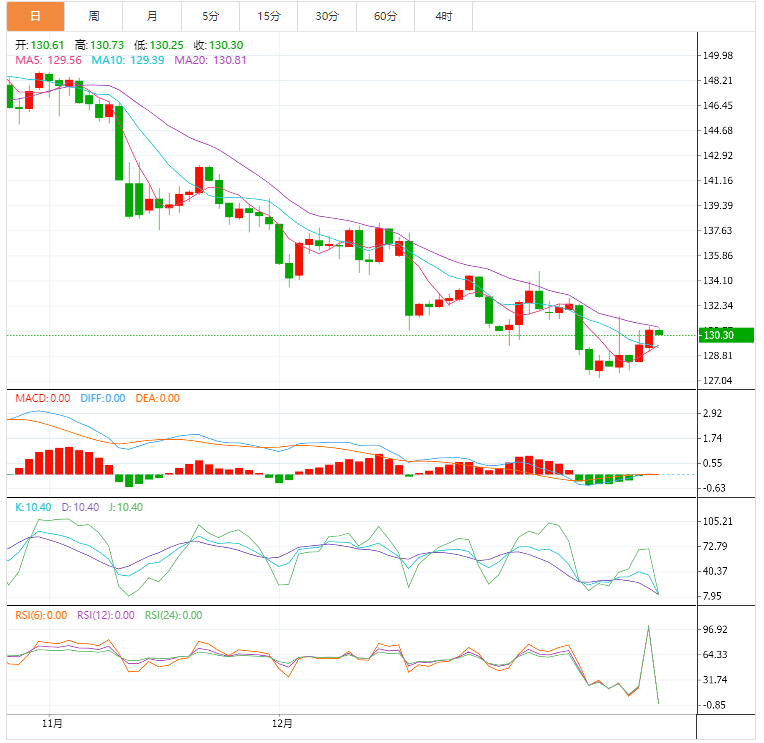
Task: Click the 11月 date marker on time axis
Action: click(52, 724)
